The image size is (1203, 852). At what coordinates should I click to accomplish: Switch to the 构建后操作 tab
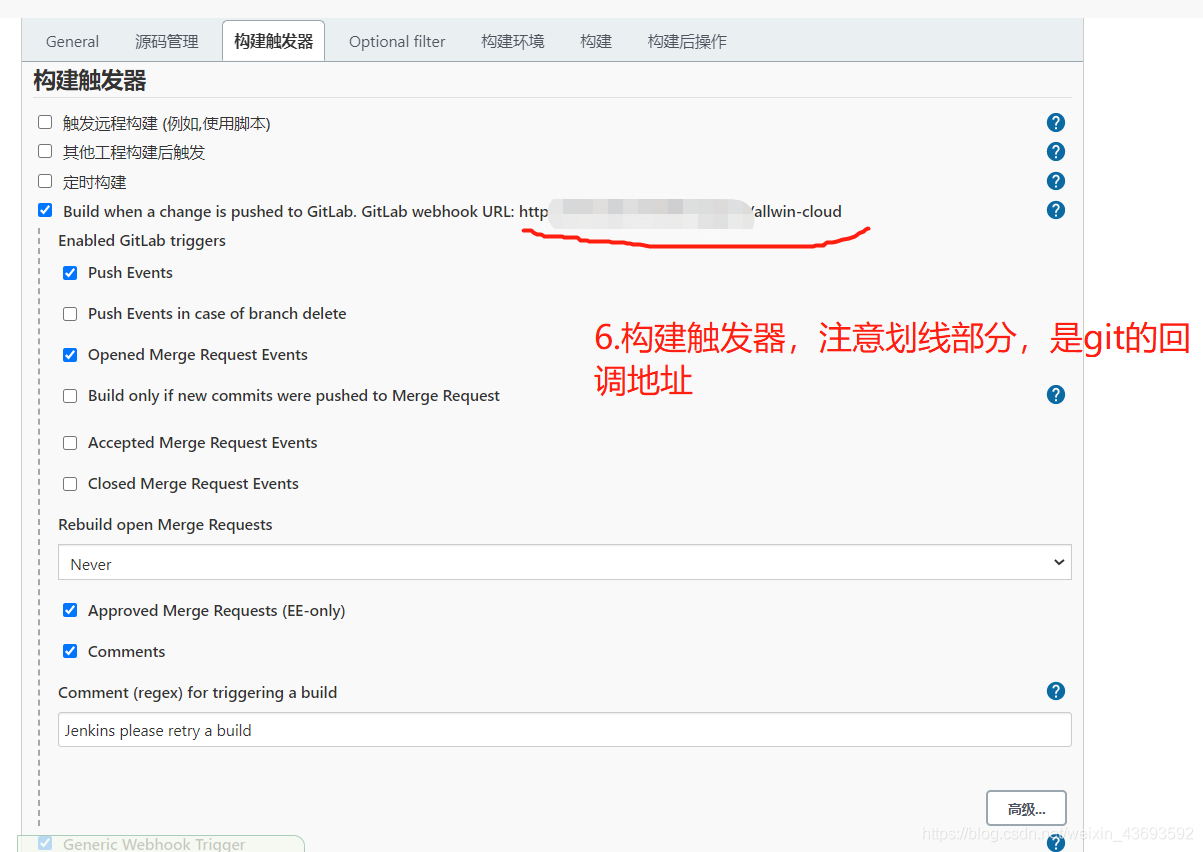click(687, 41)
